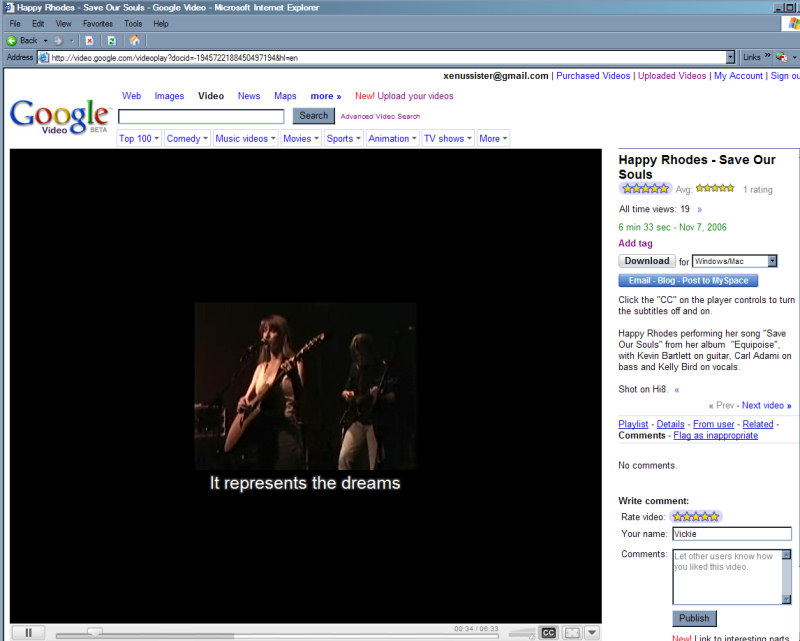Open the Help menu
The image size is (800, 641).
click(x=161, y=23)
